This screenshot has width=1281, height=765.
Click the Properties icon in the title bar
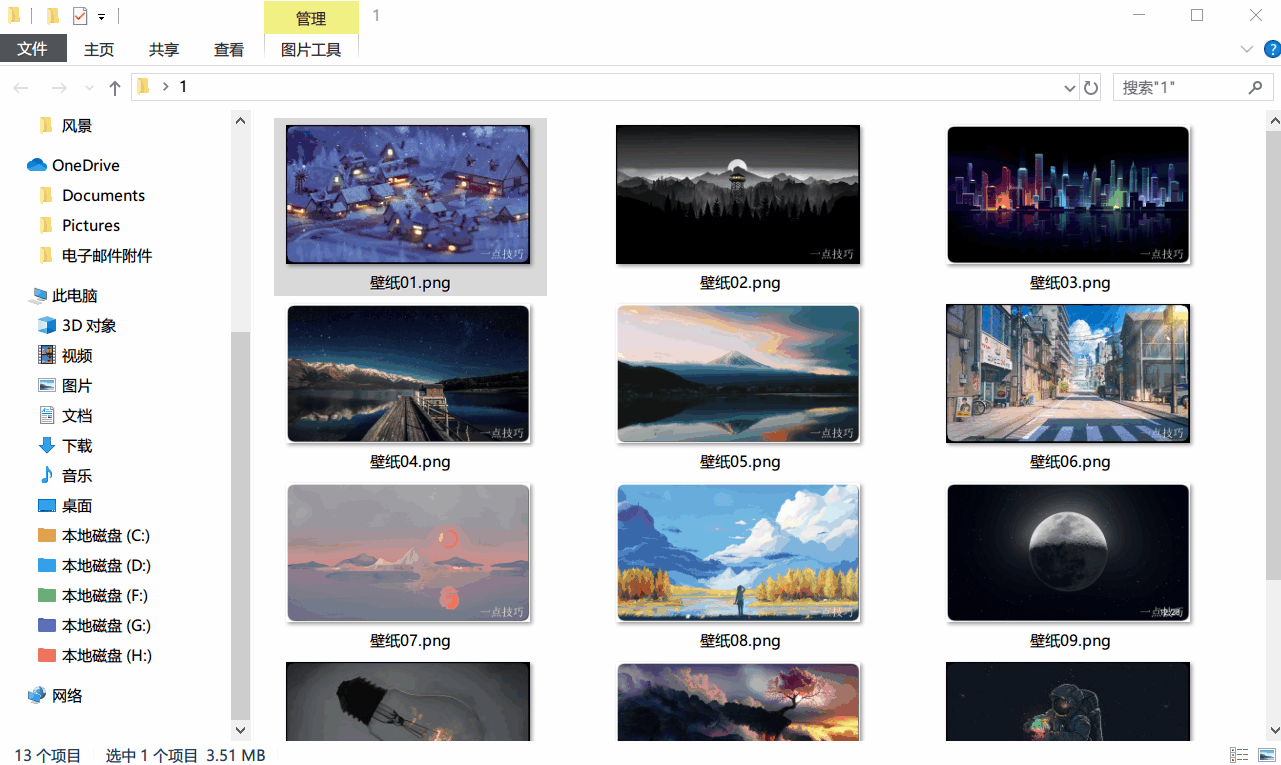(x=80, y=16)
